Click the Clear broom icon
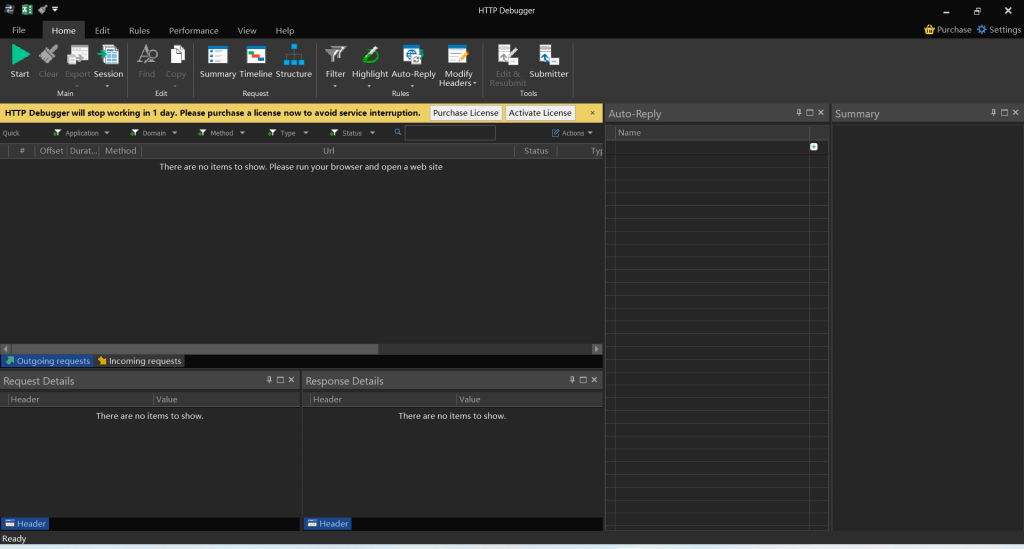 (x=48, y=55)
